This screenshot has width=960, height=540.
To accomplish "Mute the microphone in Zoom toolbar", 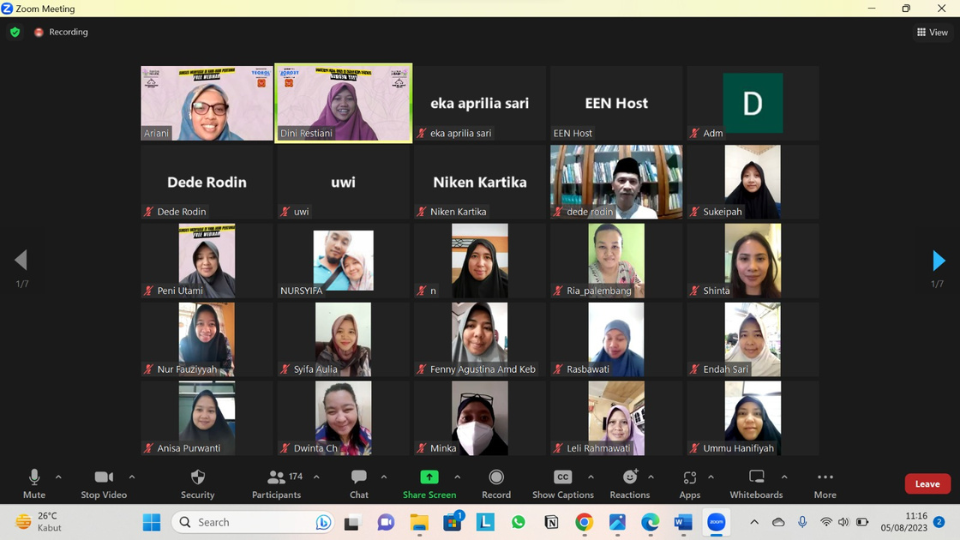I will click(34, 484).
